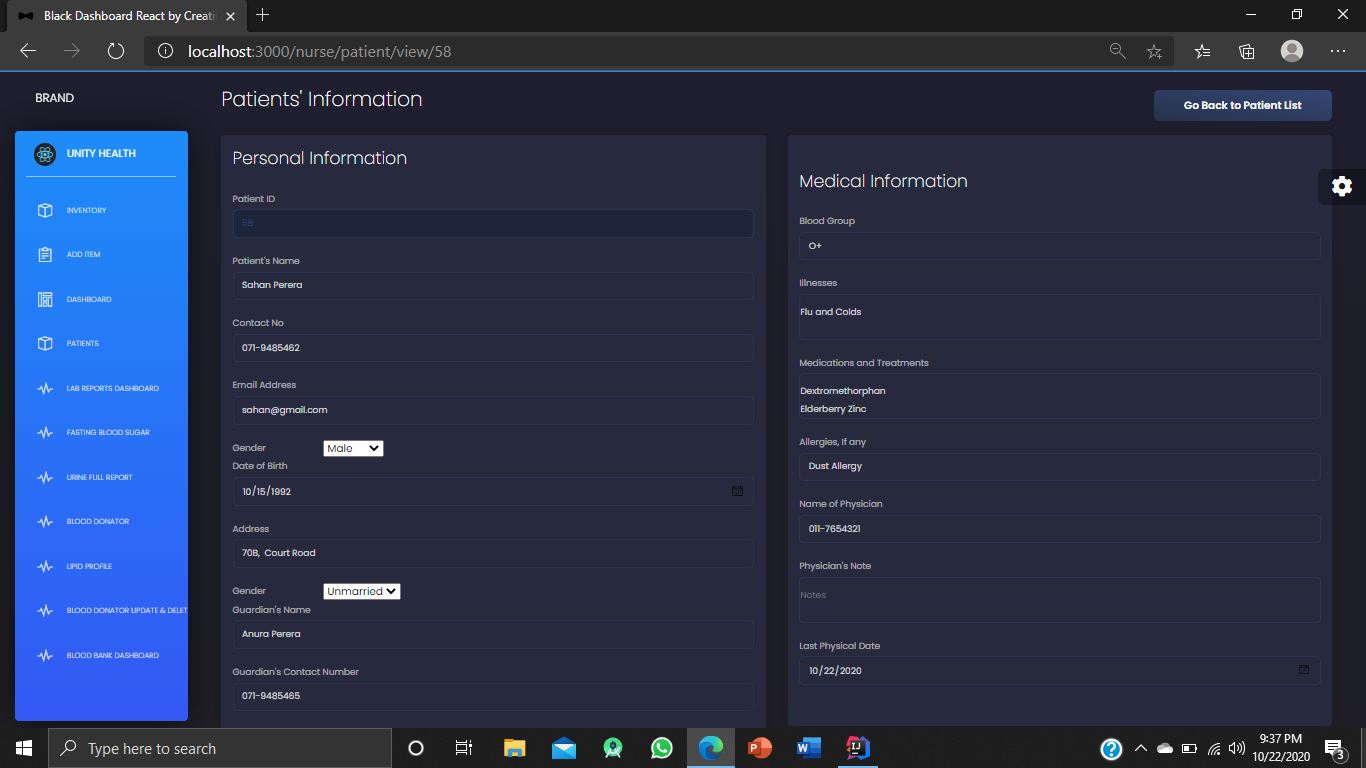
Task: Select the Black Dashboard React browser tab
Action: [127, 16]
